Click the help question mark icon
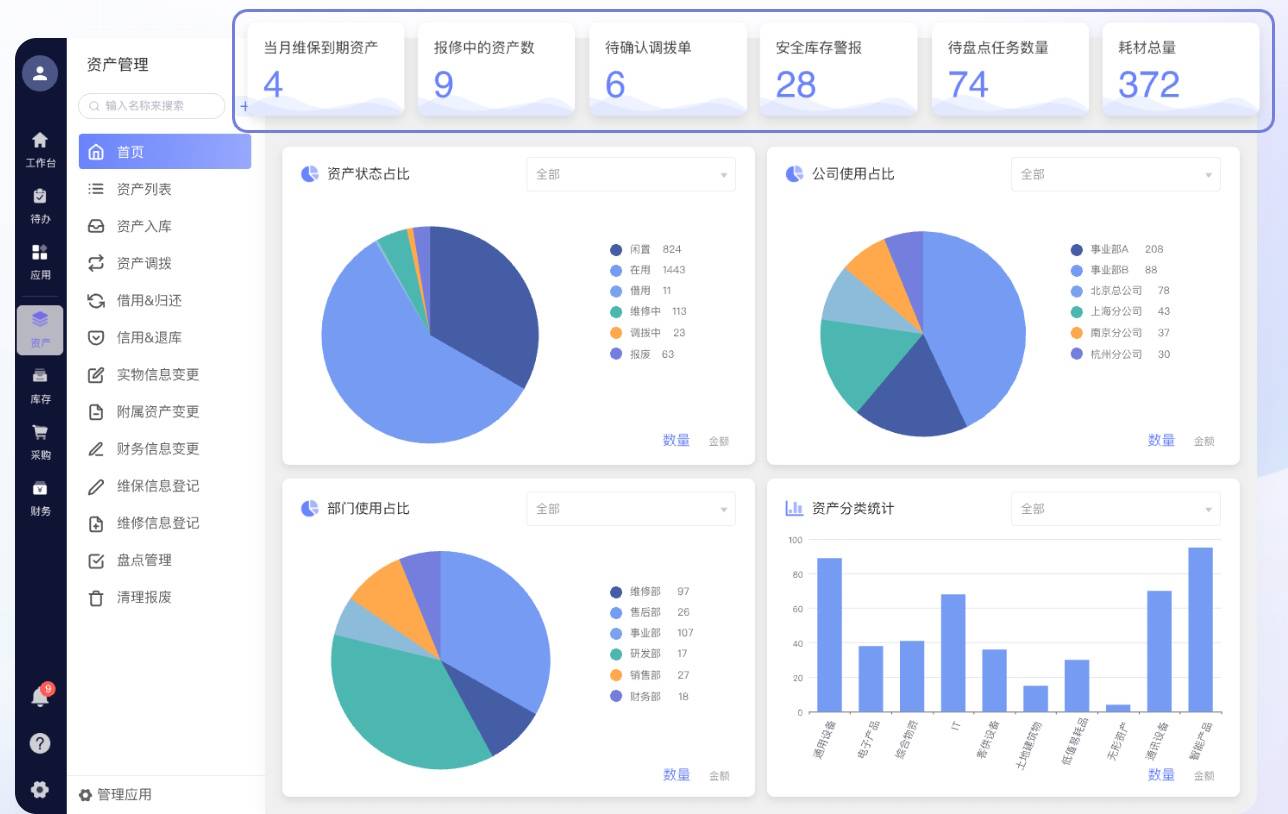1288x814 pixels. tap(40, 743)
